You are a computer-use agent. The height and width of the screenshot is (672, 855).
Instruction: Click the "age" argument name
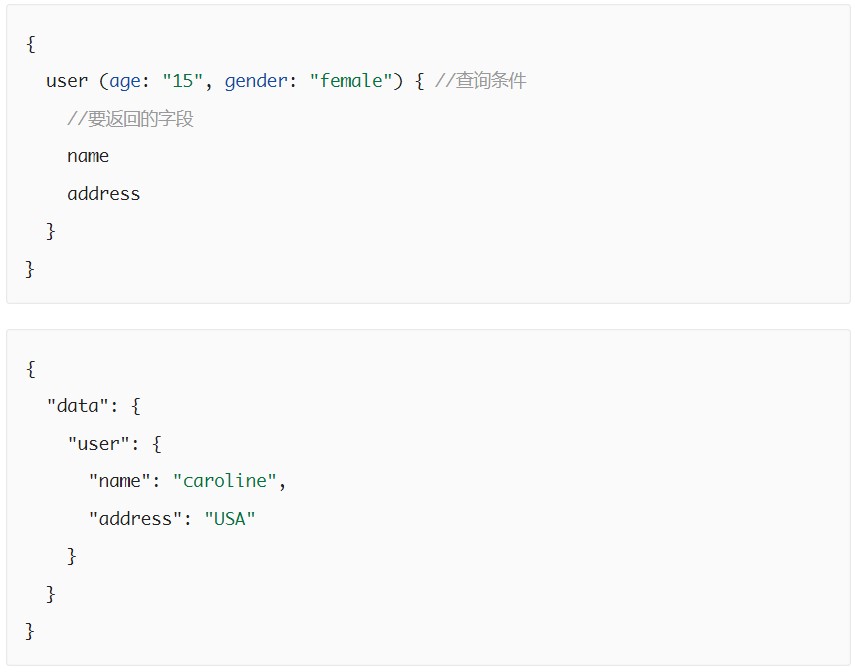click(x=125, y=81)
